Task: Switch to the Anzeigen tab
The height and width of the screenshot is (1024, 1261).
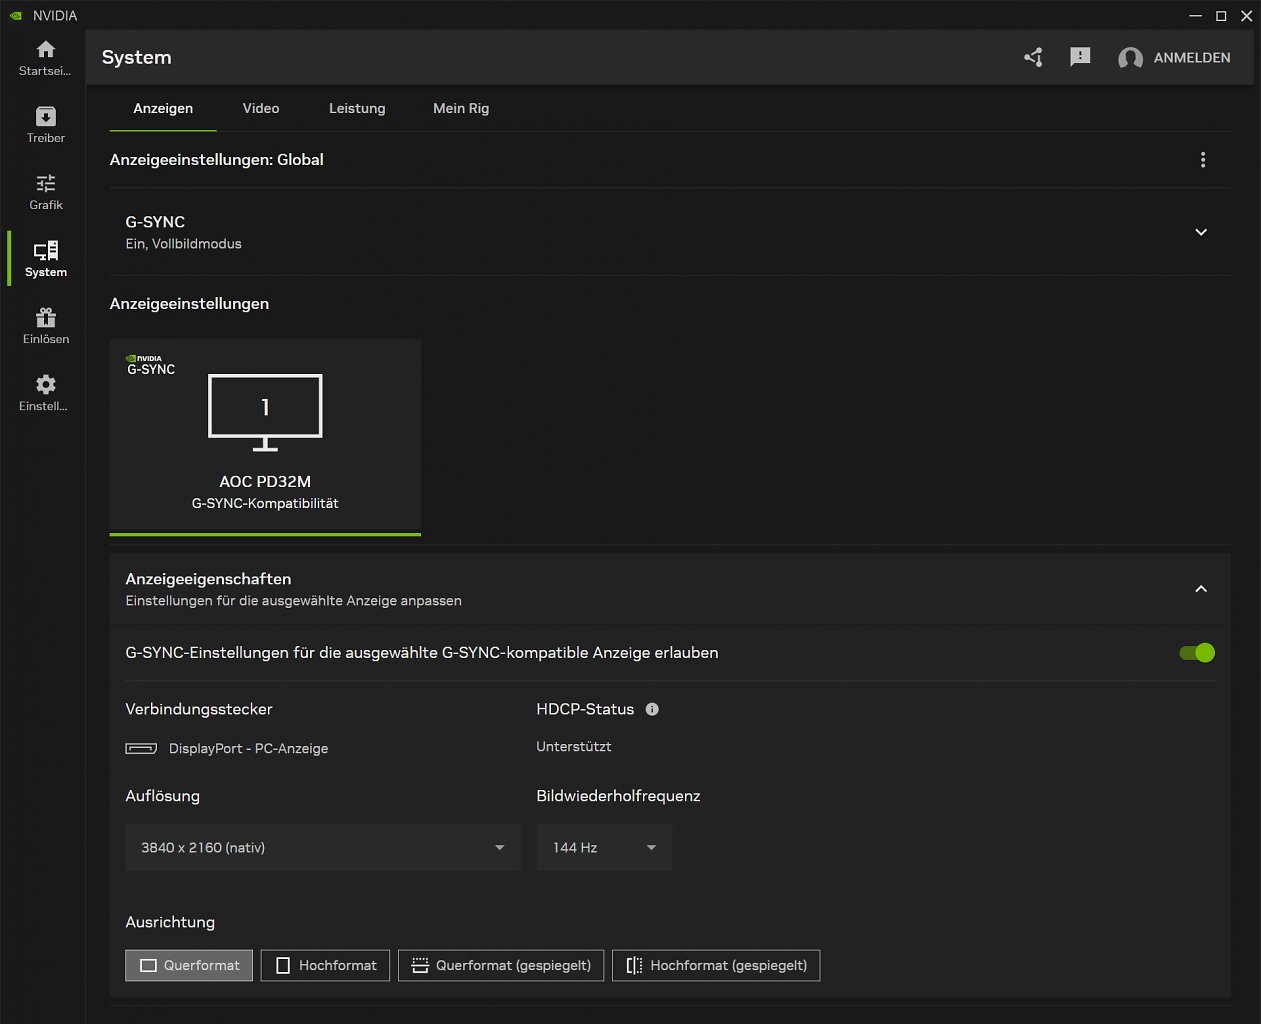Action: tap(163, 108)
